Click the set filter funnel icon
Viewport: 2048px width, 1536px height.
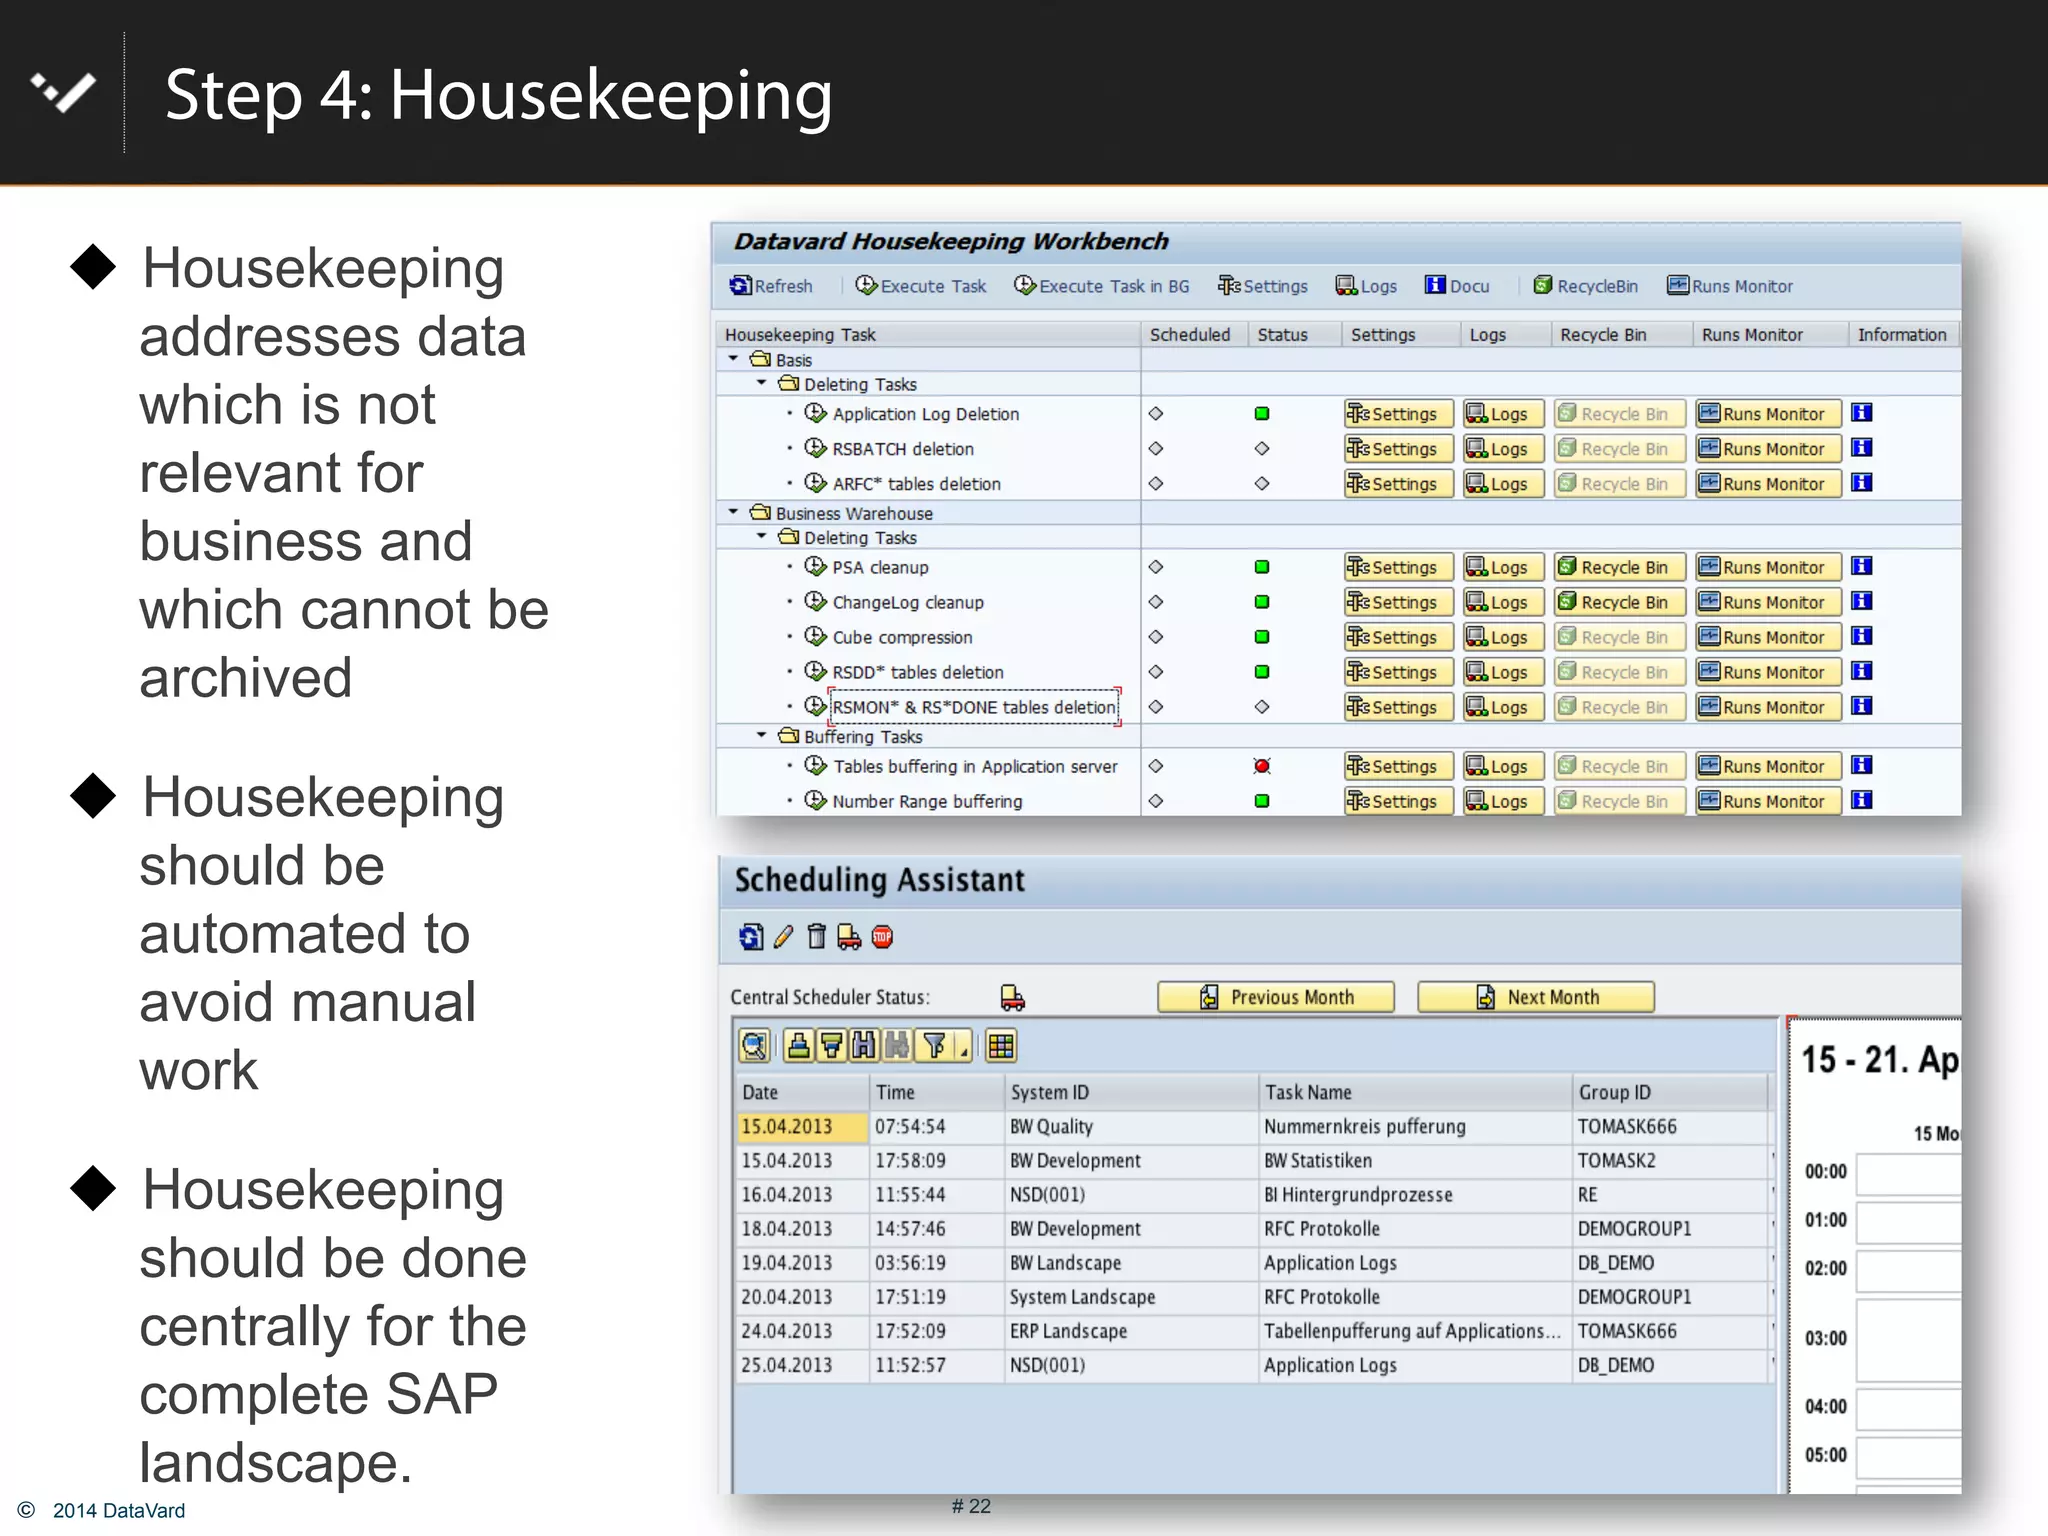coord(935,1046)
